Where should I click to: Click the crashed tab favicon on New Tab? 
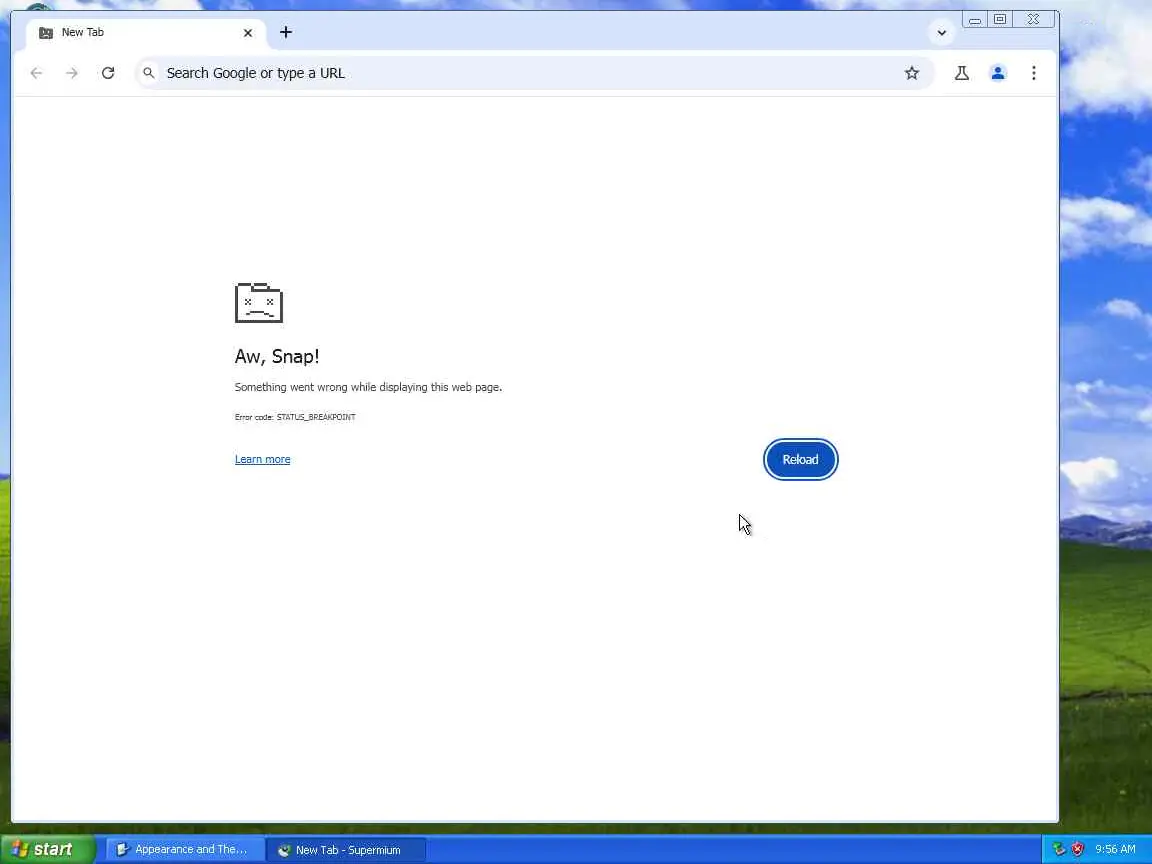point(46,32)
